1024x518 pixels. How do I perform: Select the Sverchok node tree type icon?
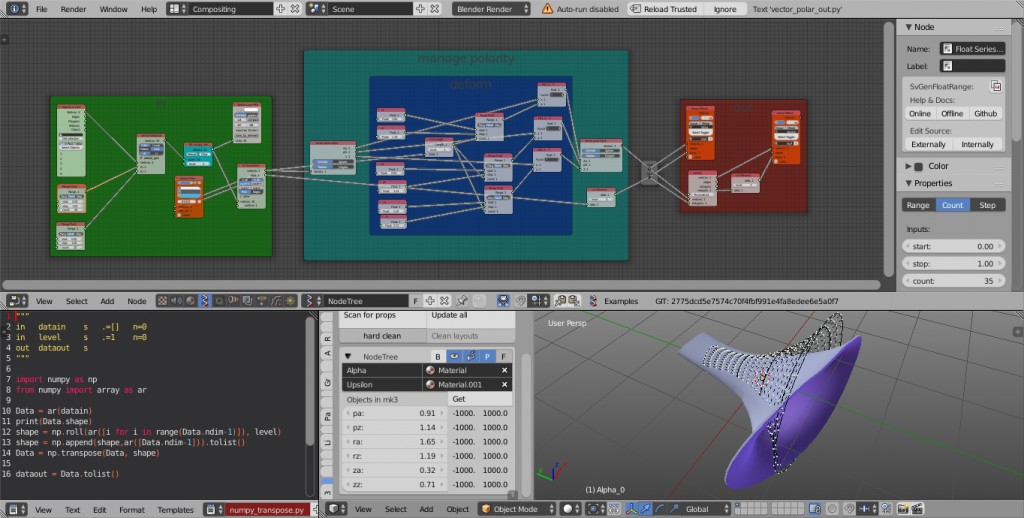(x=204, y=300)
